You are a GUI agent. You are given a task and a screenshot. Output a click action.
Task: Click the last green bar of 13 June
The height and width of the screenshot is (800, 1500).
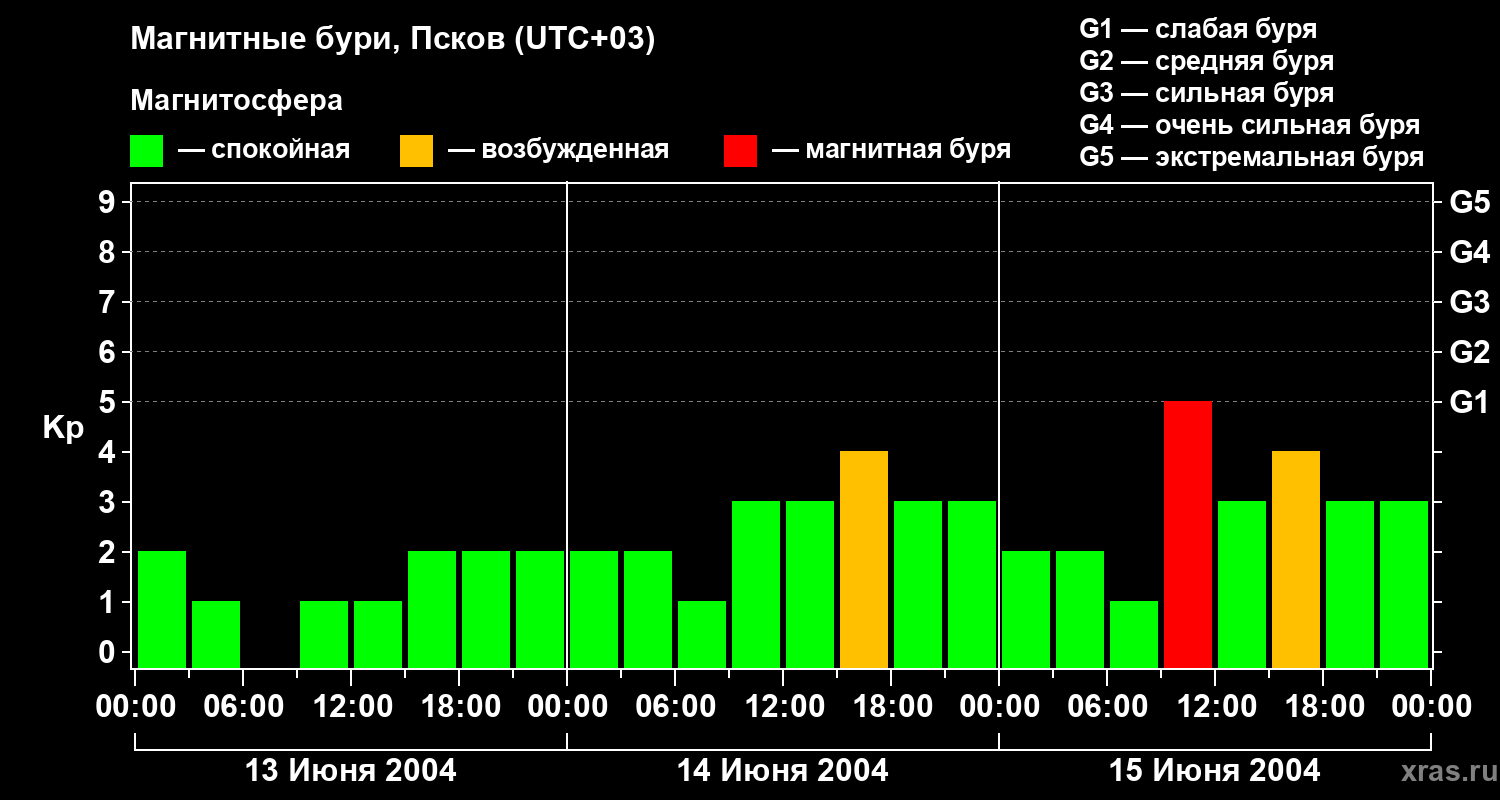[x=540, y=610]
